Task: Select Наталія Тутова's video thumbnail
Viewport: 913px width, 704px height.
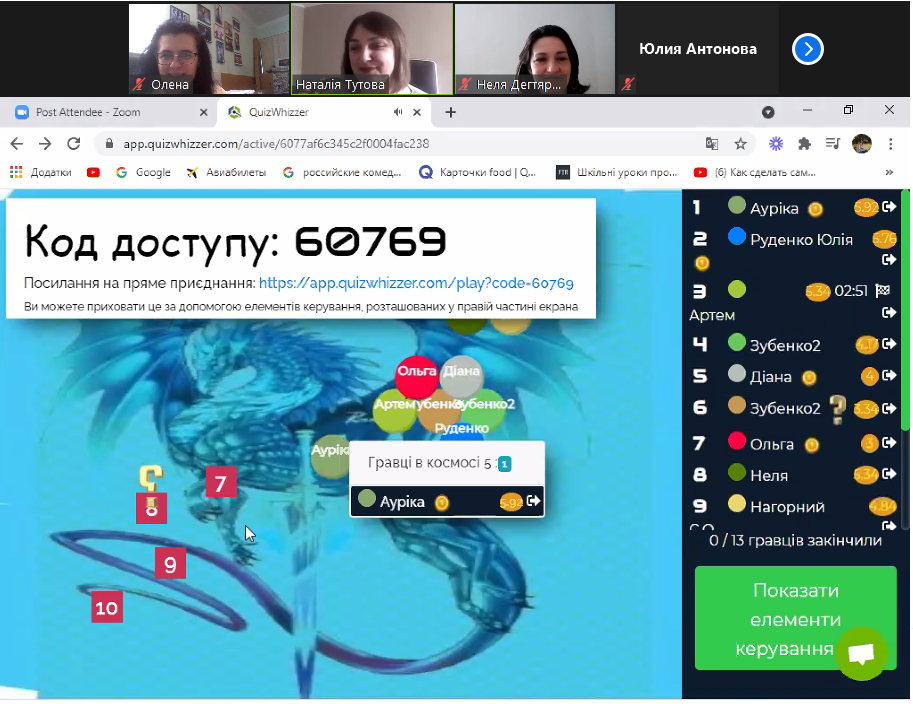Action: tap(372, 49)
